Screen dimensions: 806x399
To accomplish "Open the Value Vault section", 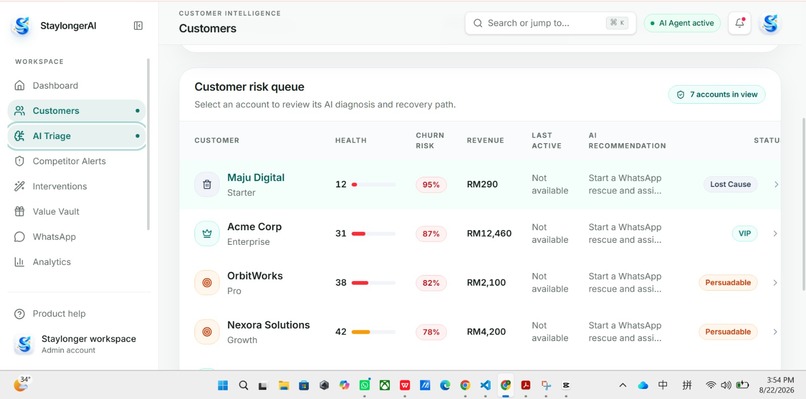I will [77, 211].
